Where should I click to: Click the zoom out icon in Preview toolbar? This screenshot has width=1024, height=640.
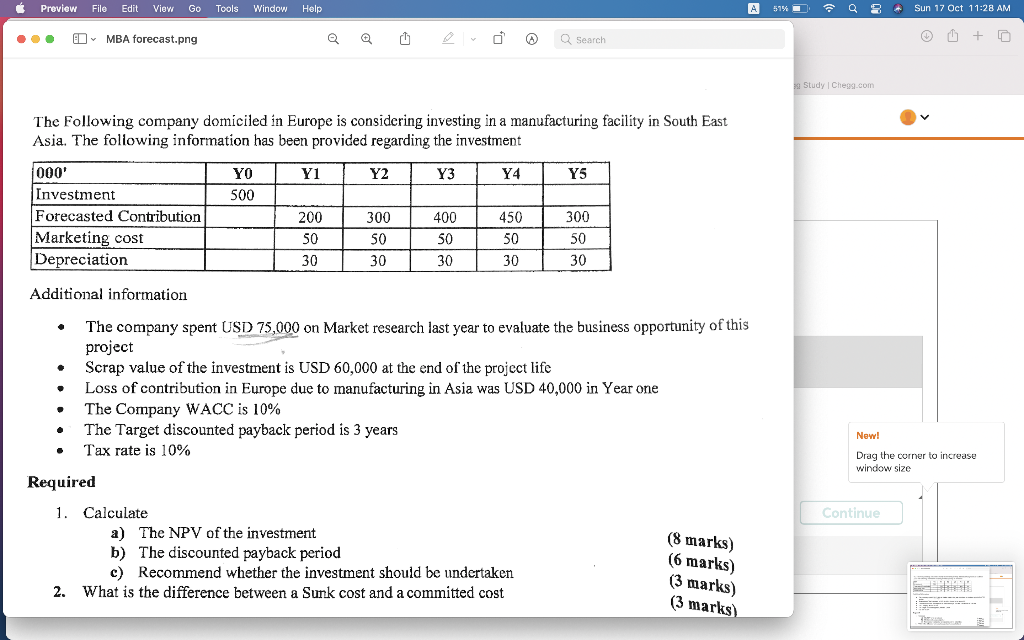pyautogui.click(x=333, y=39)
